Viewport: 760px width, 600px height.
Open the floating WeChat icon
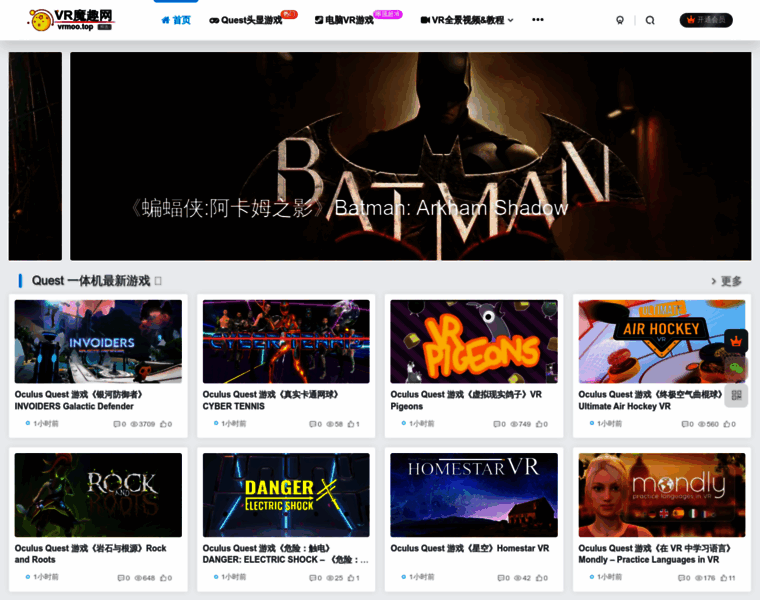point(736,368)
